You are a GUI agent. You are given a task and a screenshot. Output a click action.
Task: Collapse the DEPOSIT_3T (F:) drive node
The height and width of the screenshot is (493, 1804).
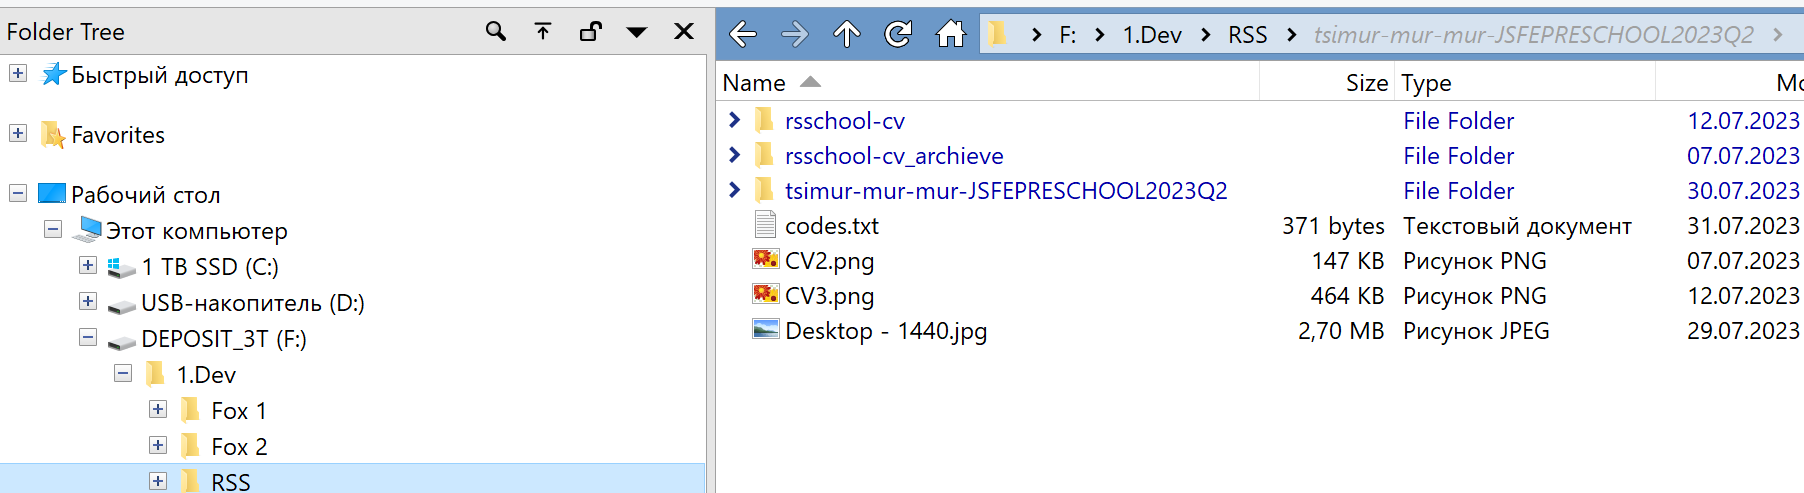tap(88, 338)
